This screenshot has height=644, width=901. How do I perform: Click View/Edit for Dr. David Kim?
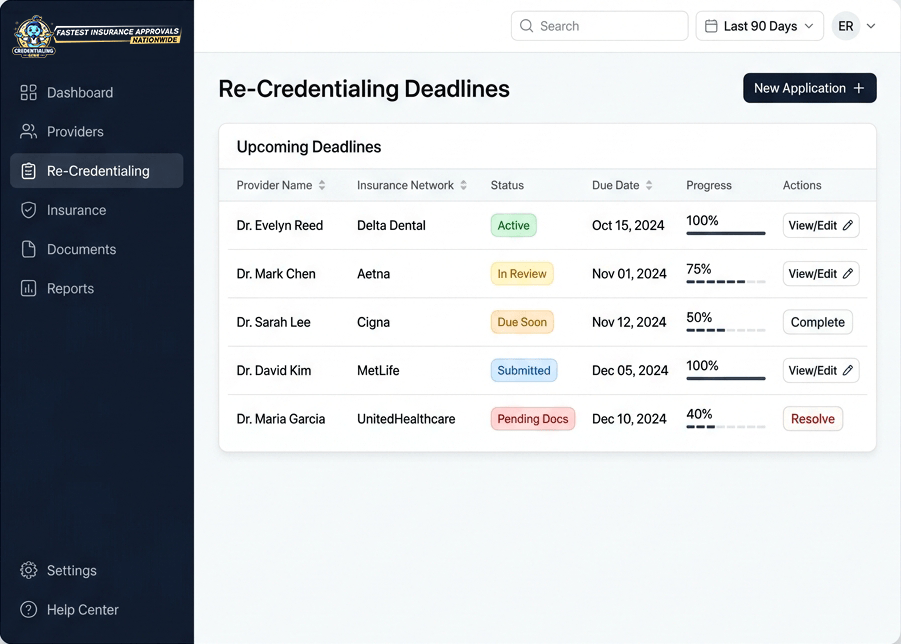[821, 370]
